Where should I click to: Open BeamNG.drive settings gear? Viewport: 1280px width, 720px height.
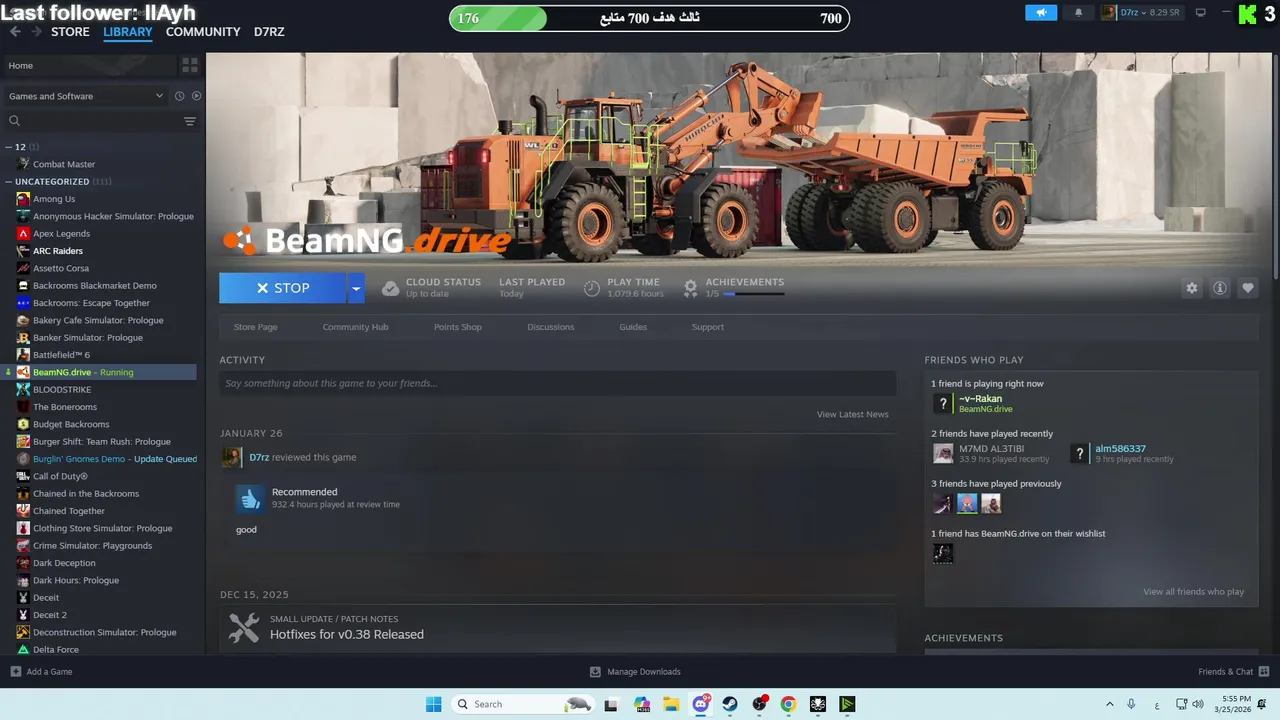[x=1191, y=288]
